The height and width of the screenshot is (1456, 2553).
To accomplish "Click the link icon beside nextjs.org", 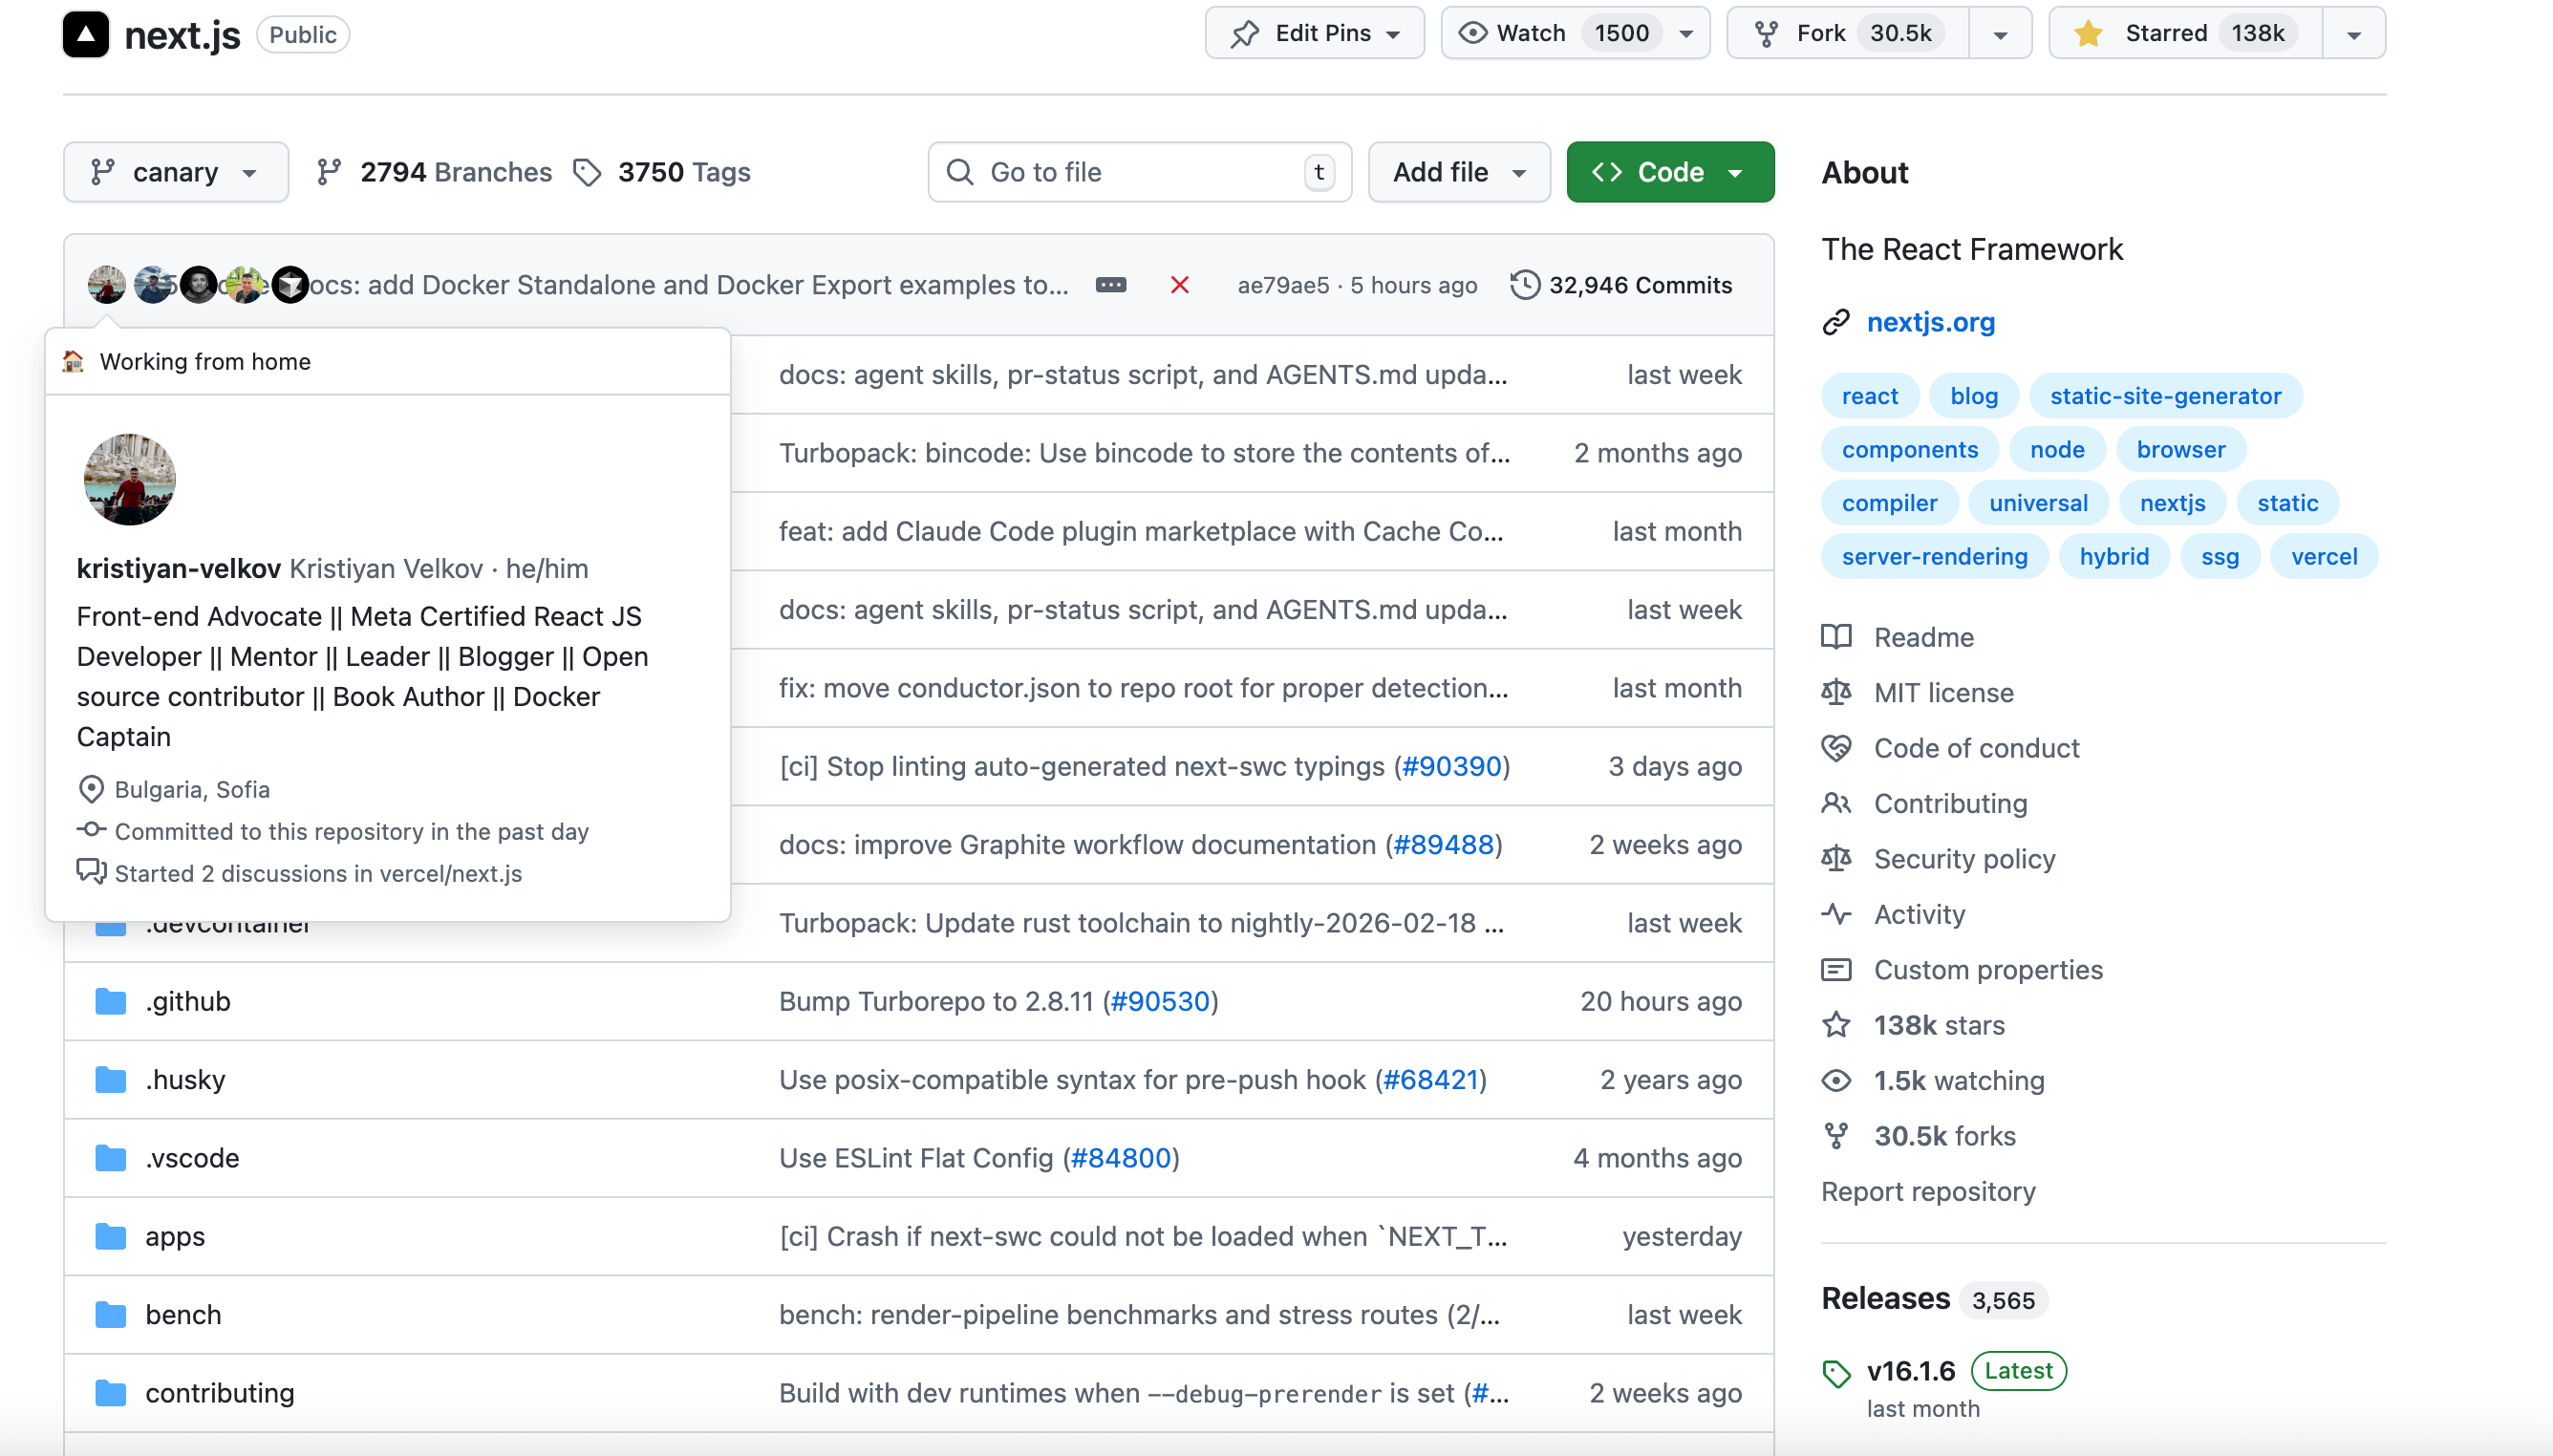I will (x=1836, y=322).
